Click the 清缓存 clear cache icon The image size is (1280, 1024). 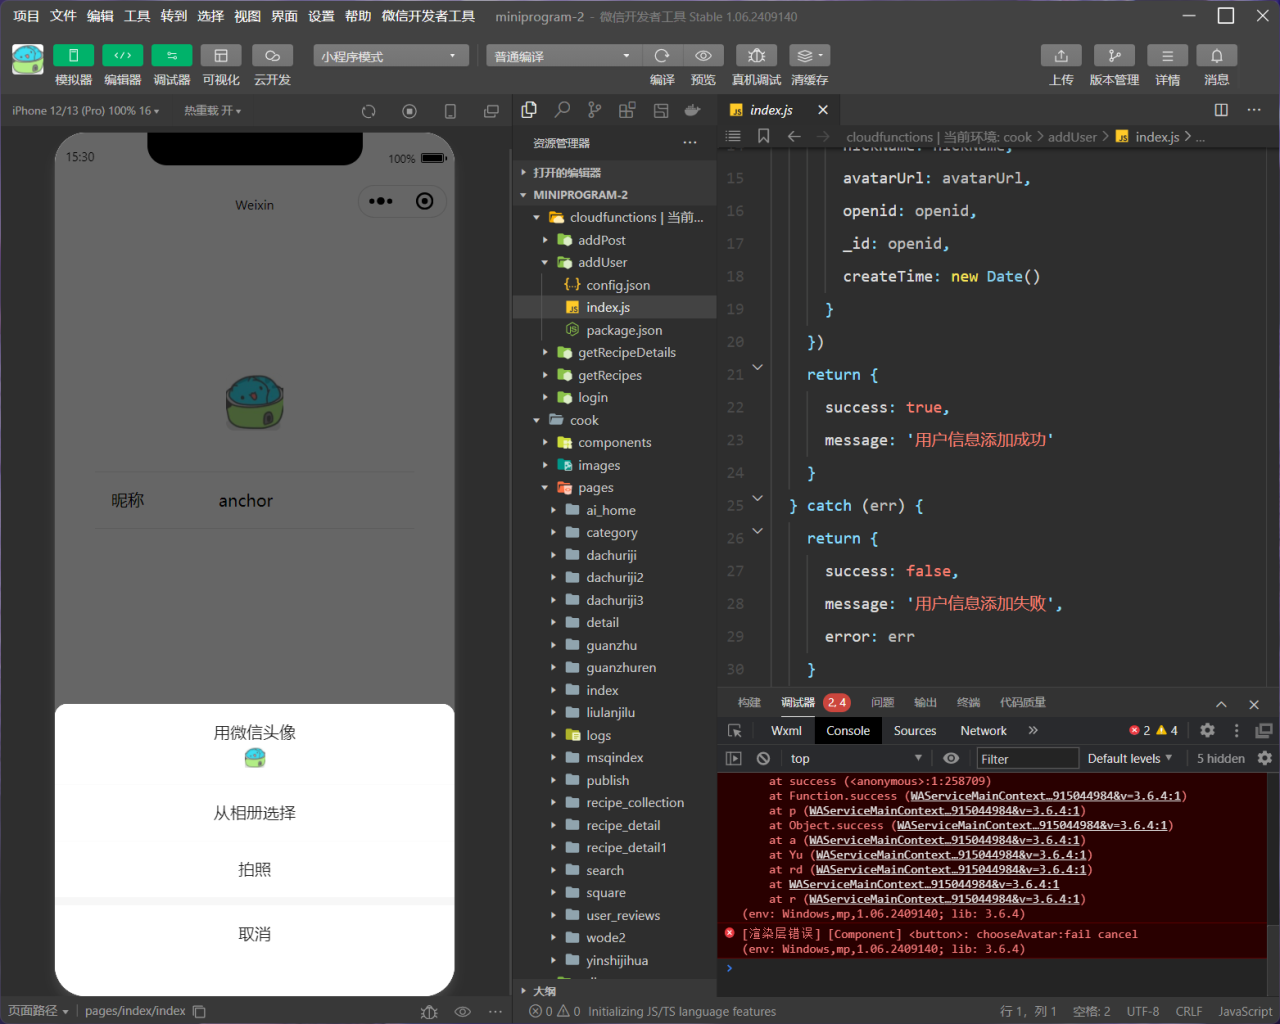pyautogui.click(x=809, y=56)
